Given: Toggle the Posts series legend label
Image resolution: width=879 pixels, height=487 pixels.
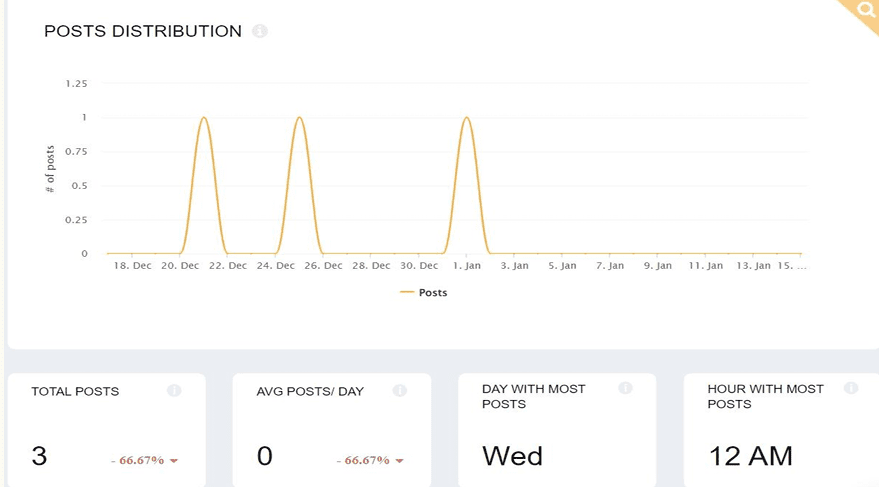Looking at the screenshot, I should (x=433, y=293).
